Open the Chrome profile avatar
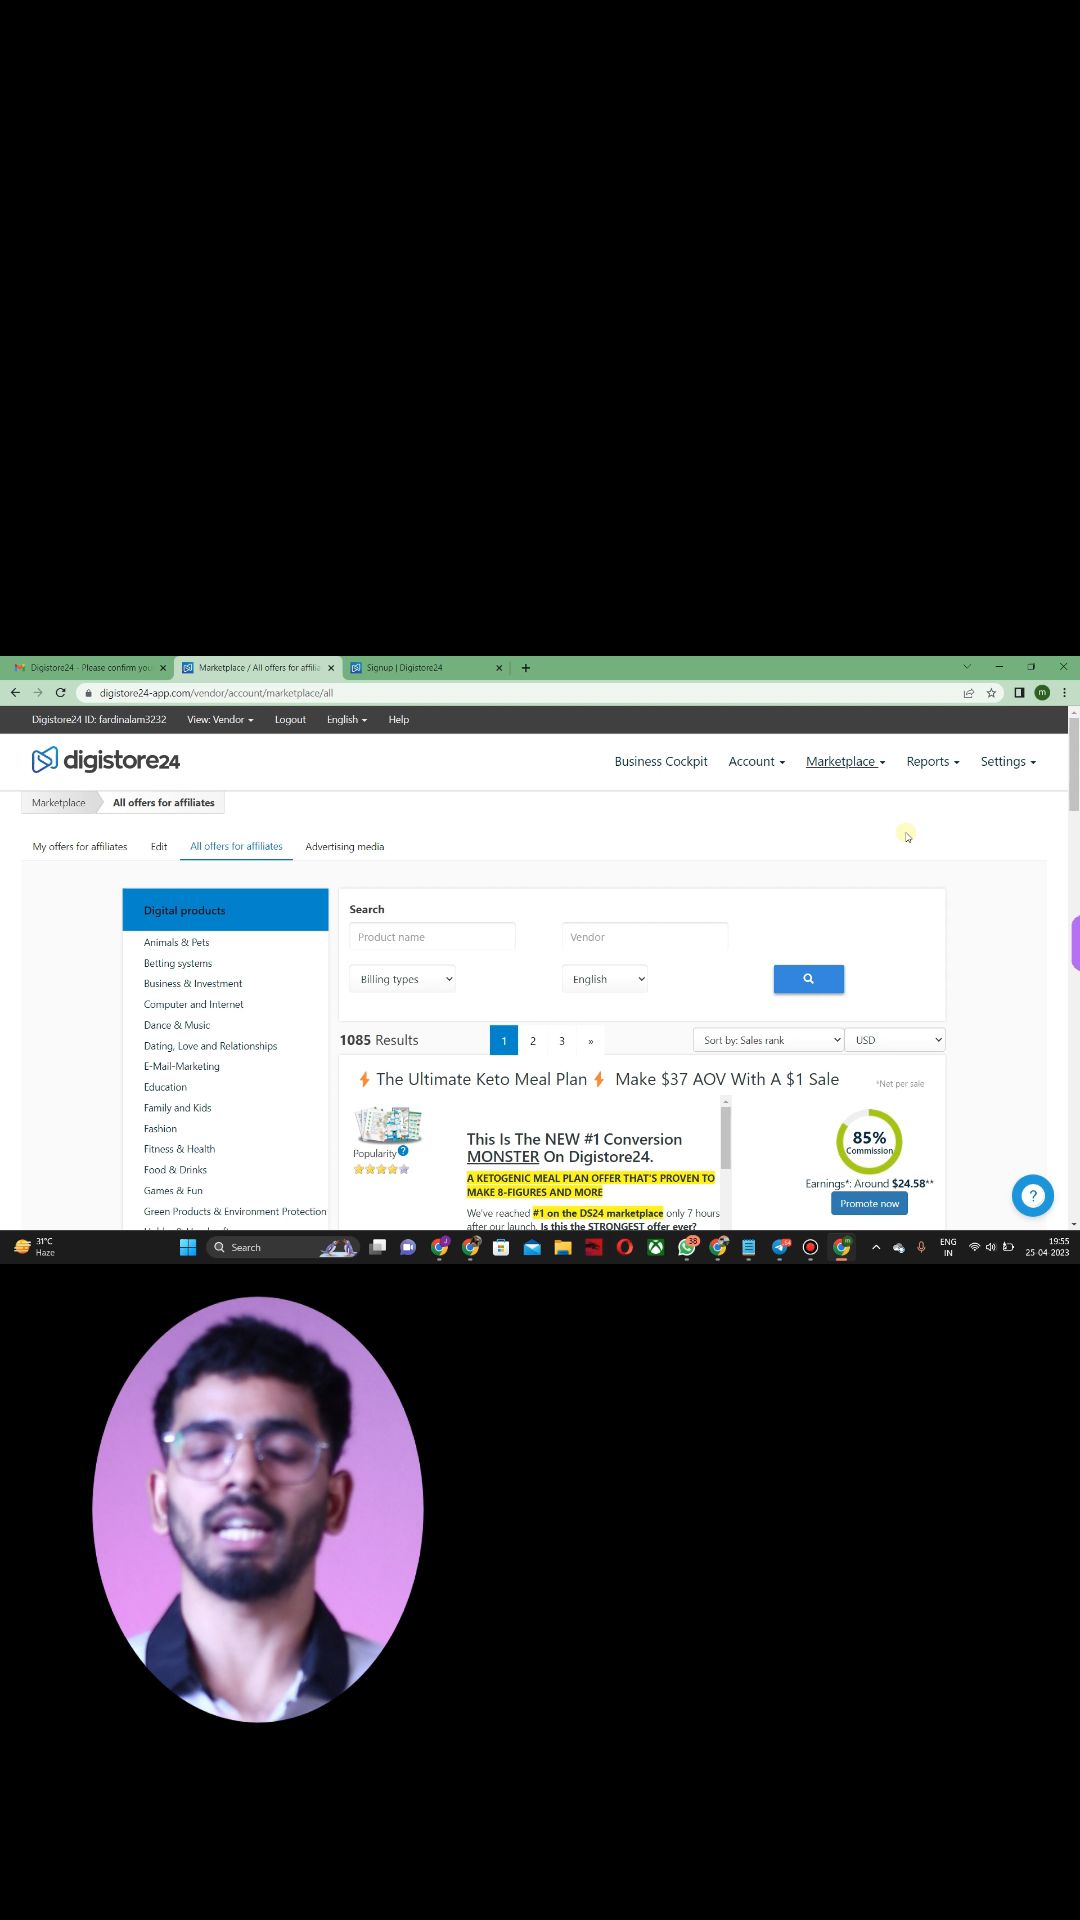This screenshot has height=1920, width=1080. click(1042, 692)
